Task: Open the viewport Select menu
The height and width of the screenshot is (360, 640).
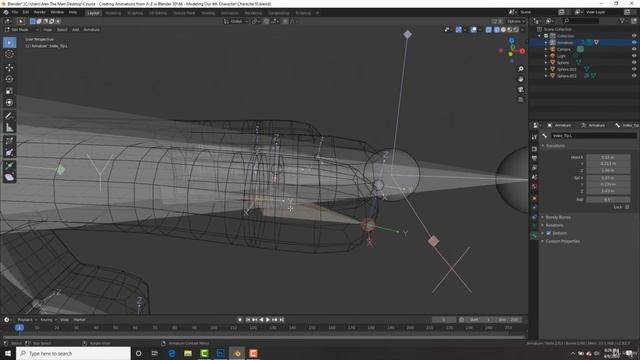Action: click(62, 30)
